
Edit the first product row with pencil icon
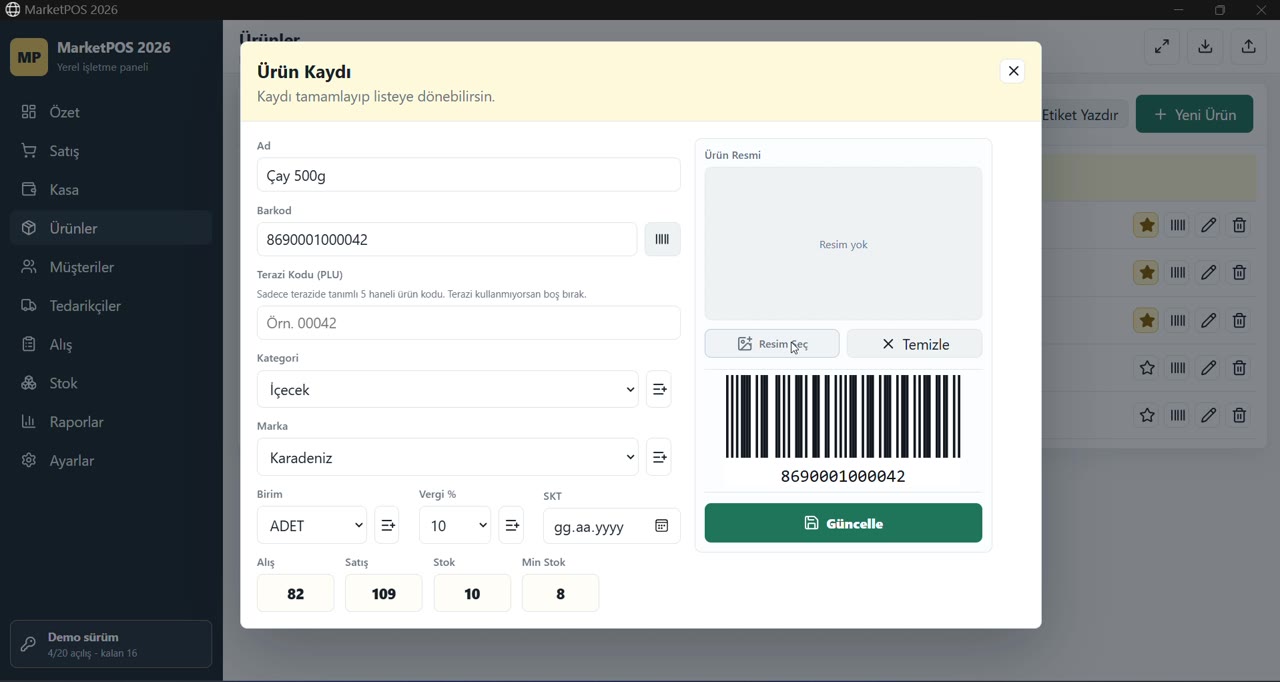(x=1209, y=225)
